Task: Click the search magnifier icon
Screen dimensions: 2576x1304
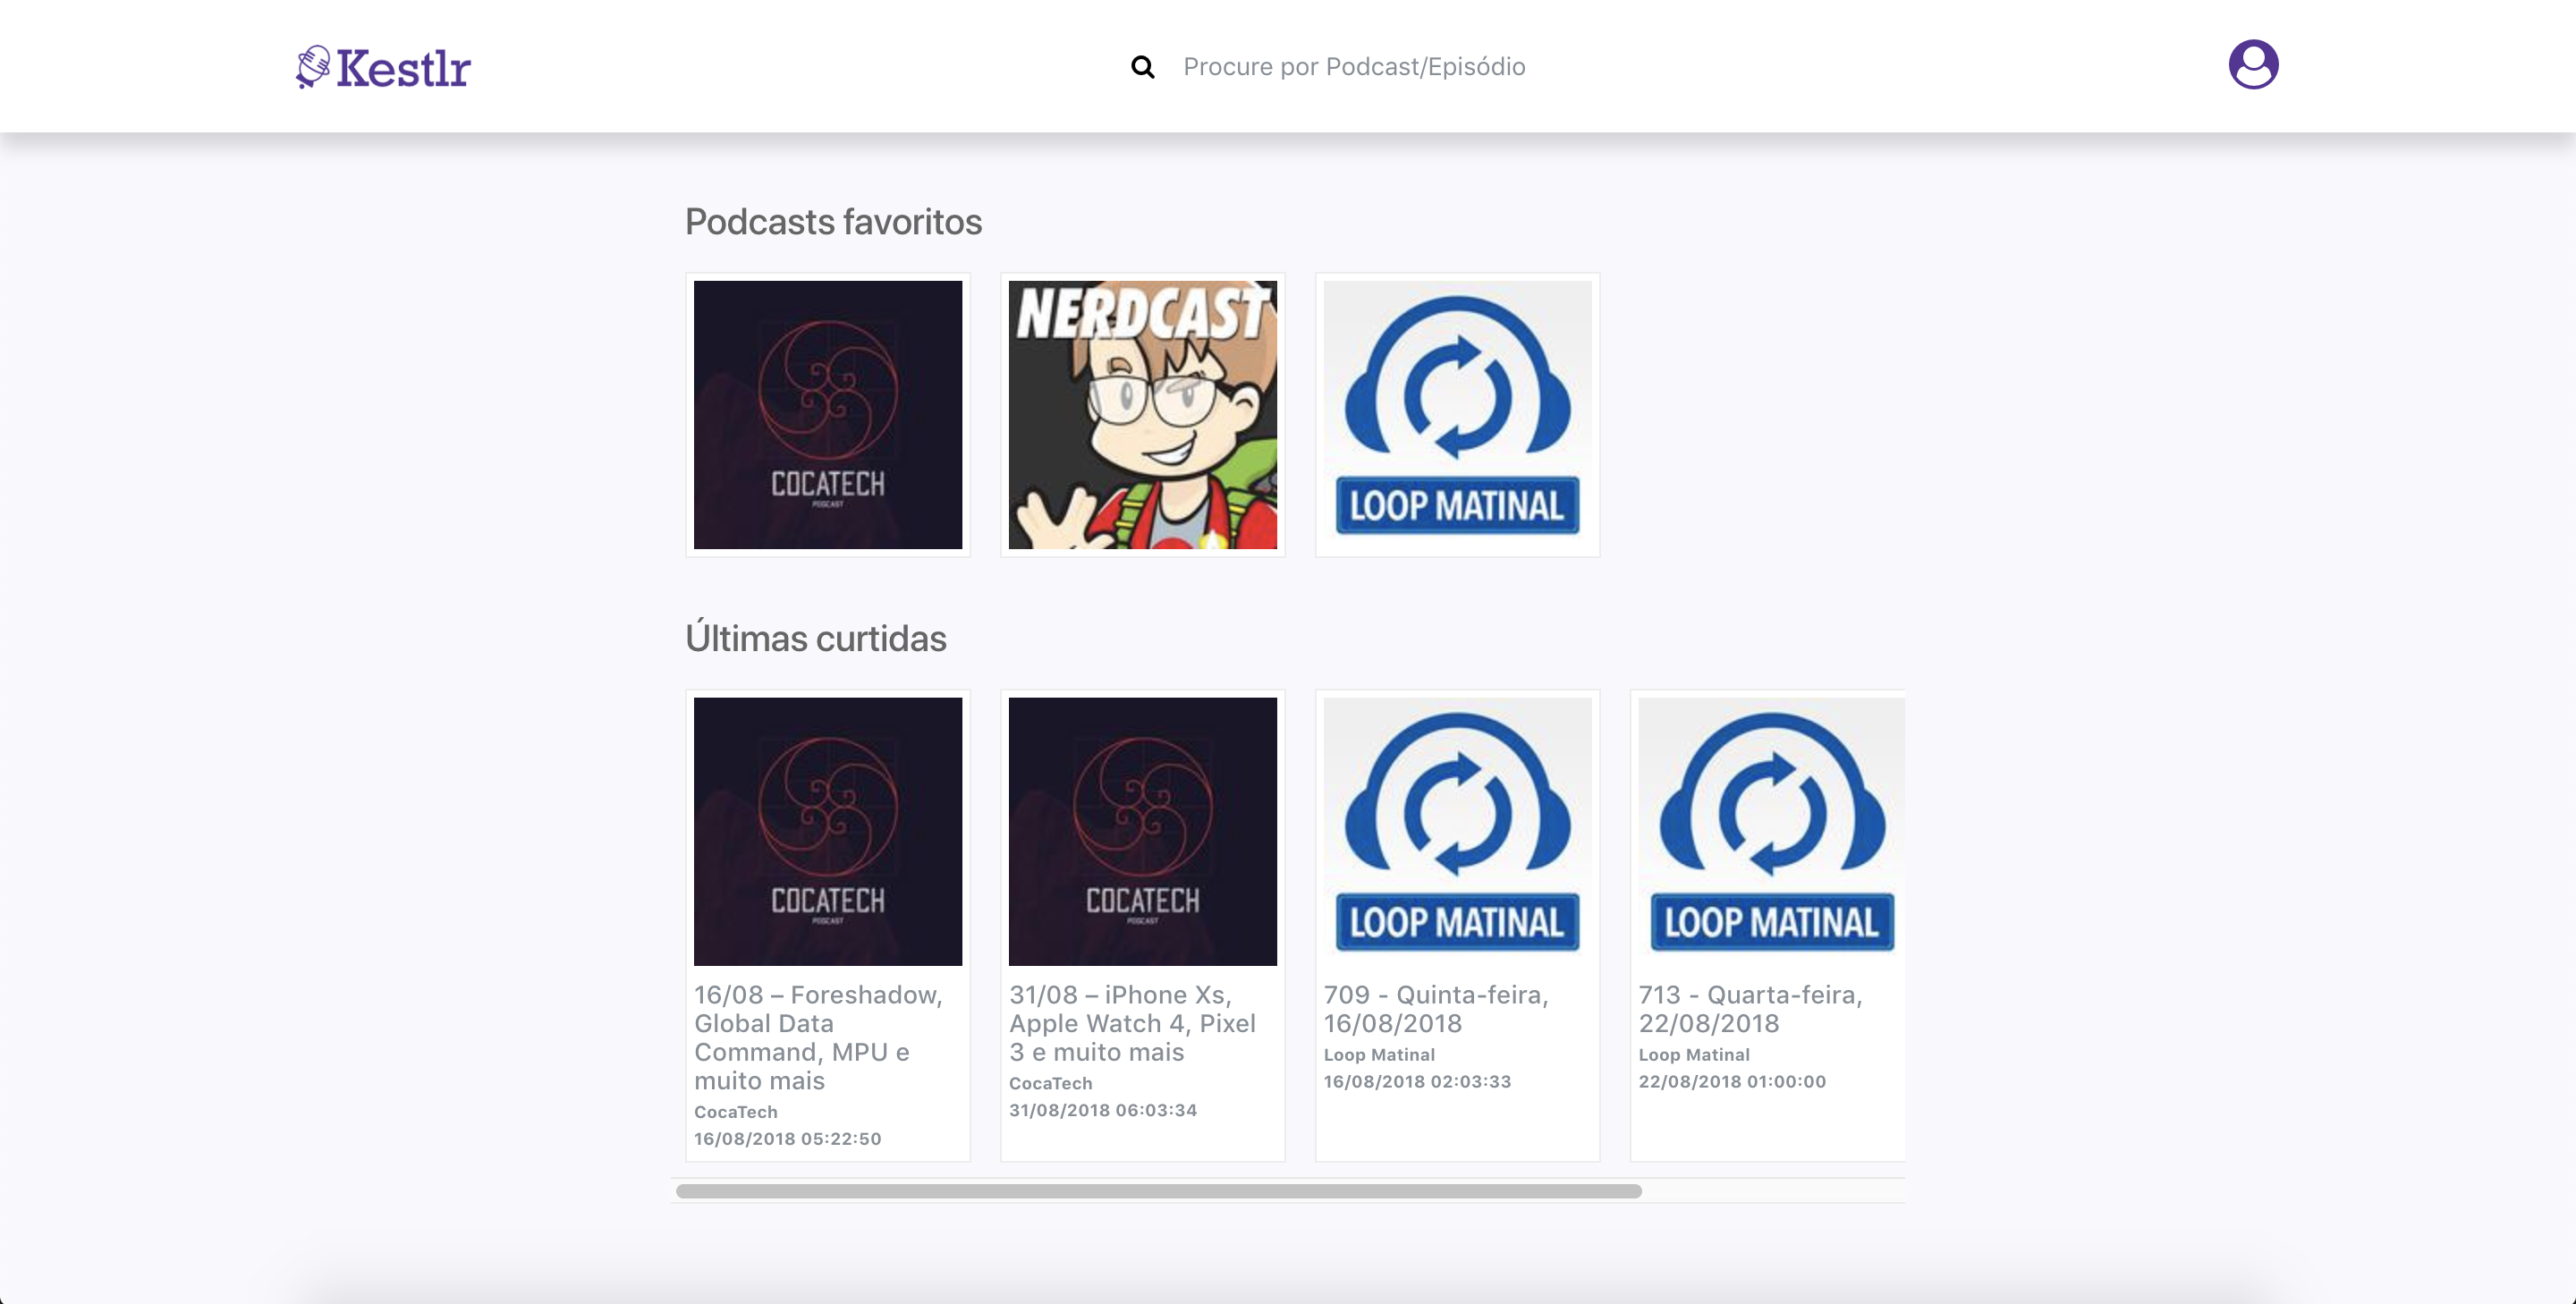Action: (1142, 67)
